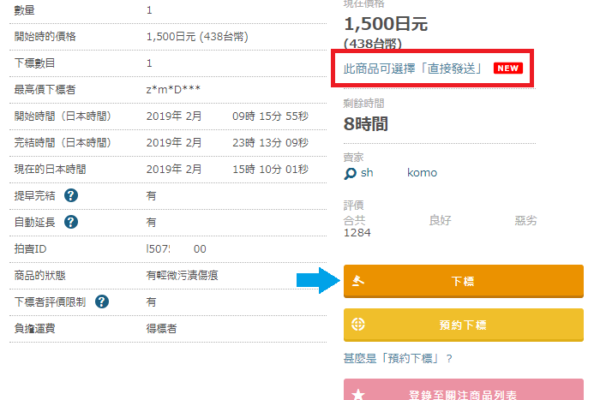Click the magnifier icon beside the seller name
The width and height of the screenshot is (600, 400).
point(350,173)
